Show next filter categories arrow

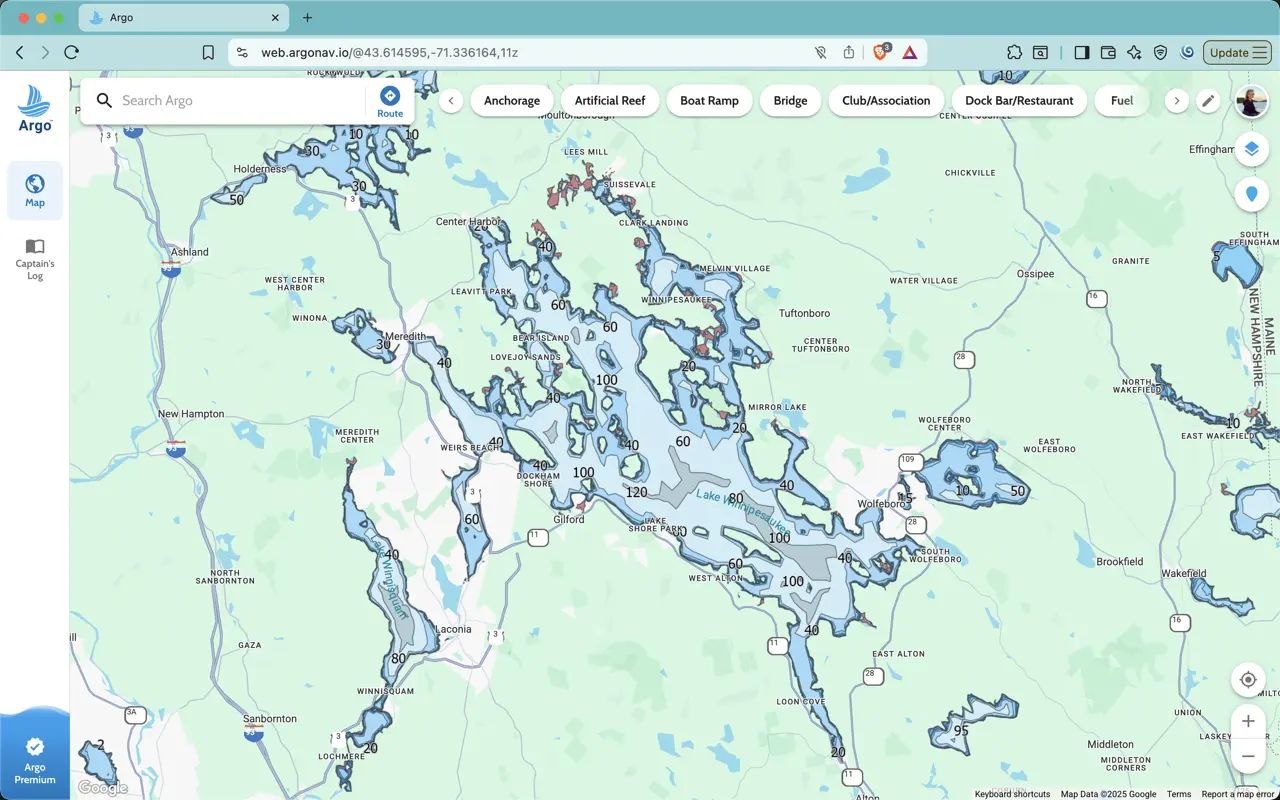(x=1177, y=101)
